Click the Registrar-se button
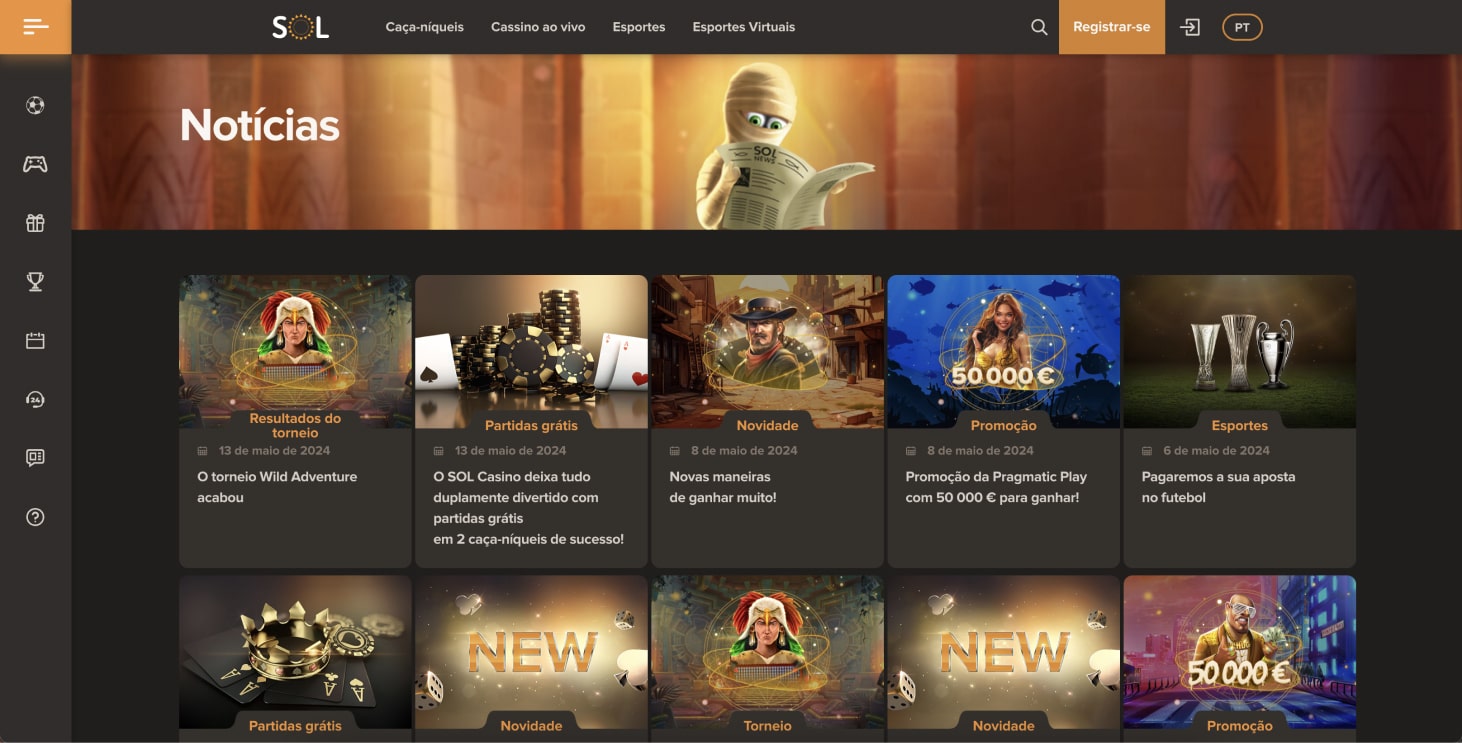This screenshot has height=743, width=1462. [x=1112, y=27]
